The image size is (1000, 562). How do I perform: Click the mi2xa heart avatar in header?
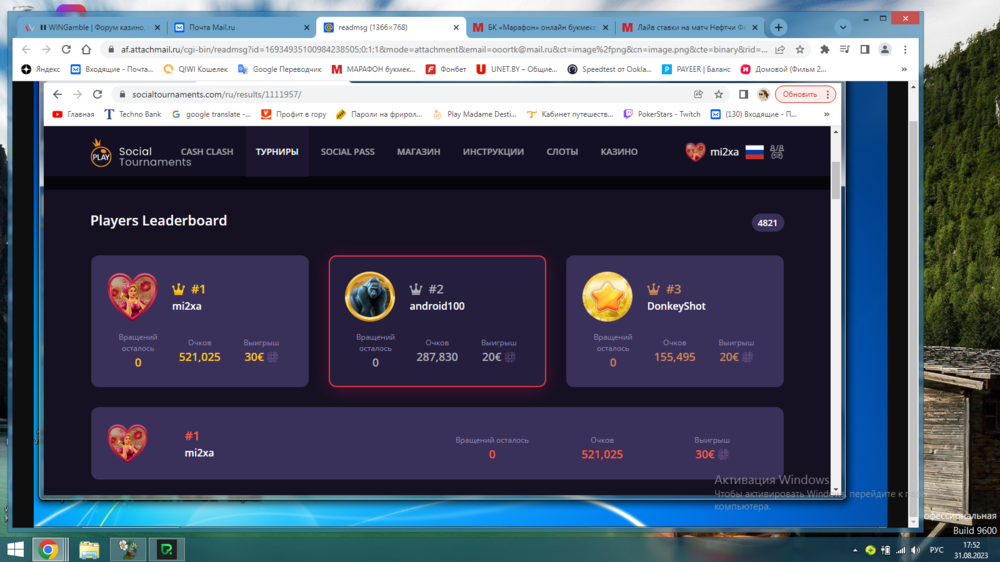click(694, 152)
